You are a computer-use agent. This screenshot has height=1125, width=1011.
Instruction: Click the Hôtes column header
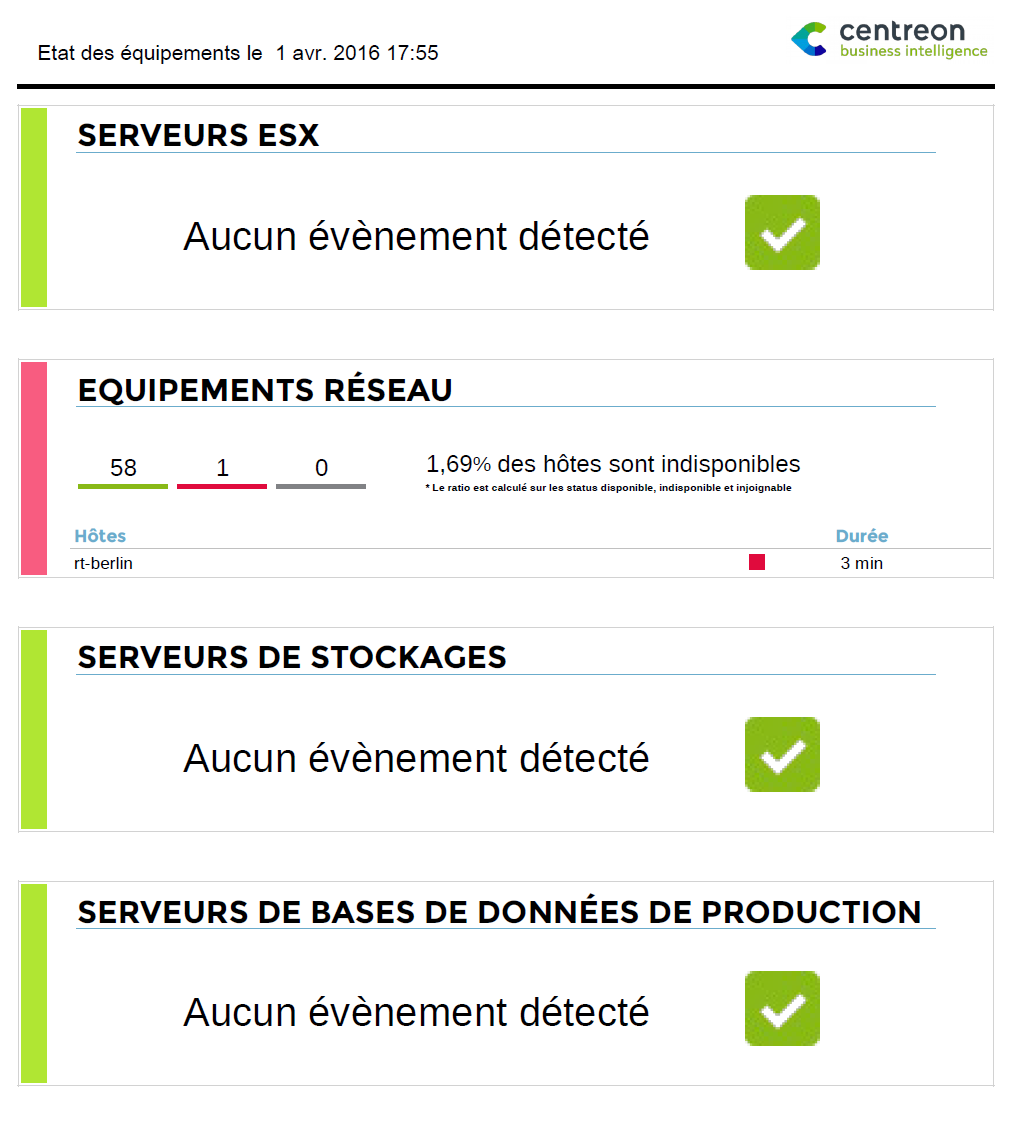[100, 536]
